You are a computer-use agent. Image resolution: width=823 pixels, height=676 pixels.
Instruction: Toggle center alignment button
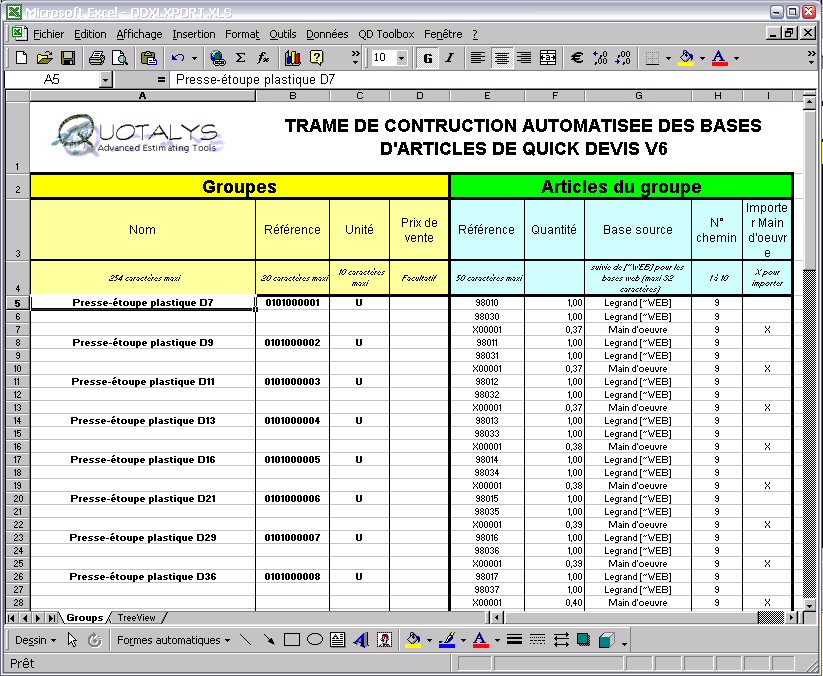click(x=501, y=58)
